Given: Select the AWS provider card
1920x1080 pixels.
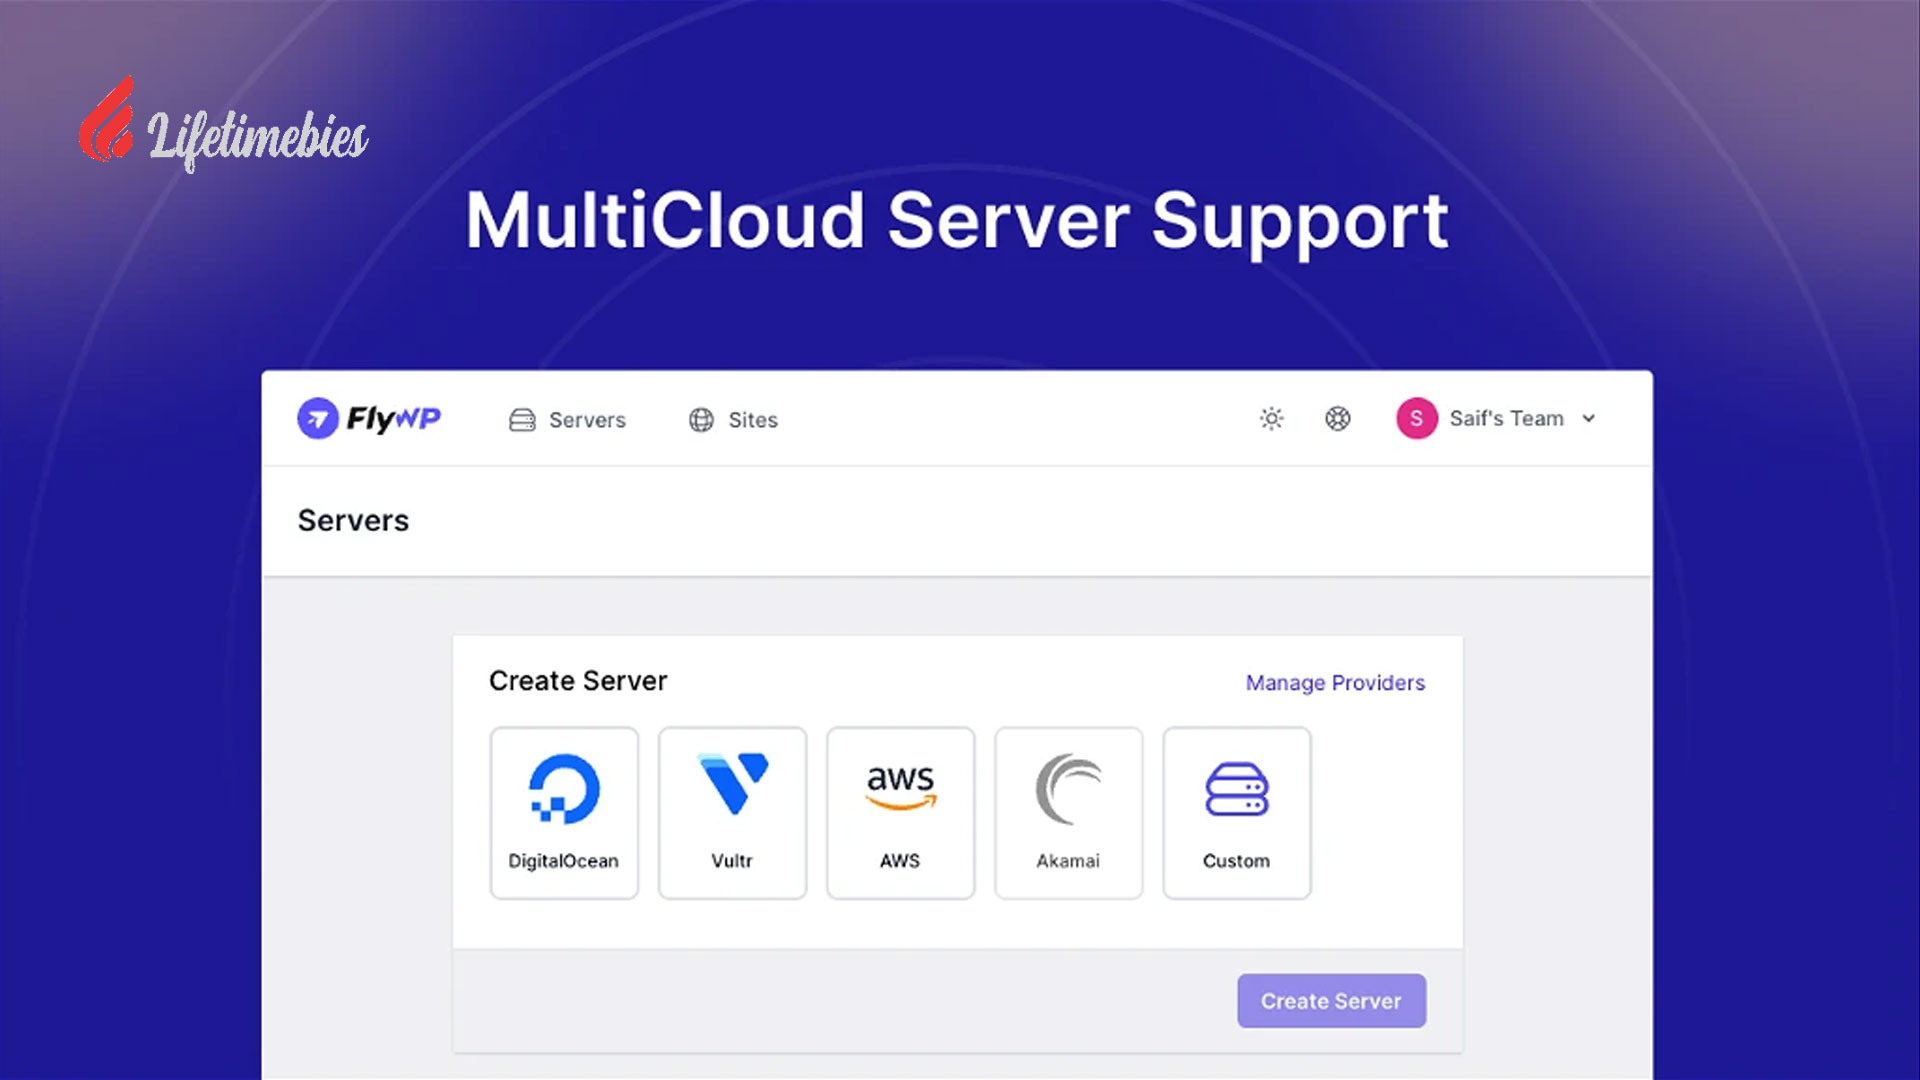Looking at the screenshot, I should coord(900,813).
